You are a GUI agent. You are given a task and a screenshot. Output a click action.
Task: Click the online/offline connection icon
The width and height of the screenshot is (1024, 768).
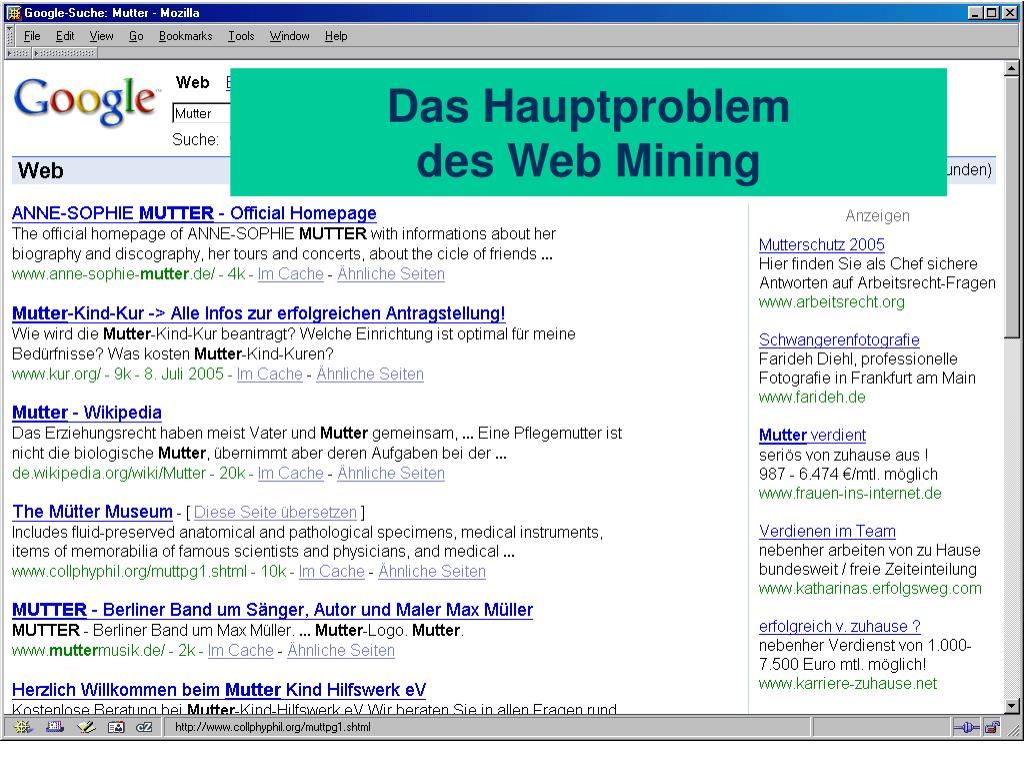tap(965, 727)
